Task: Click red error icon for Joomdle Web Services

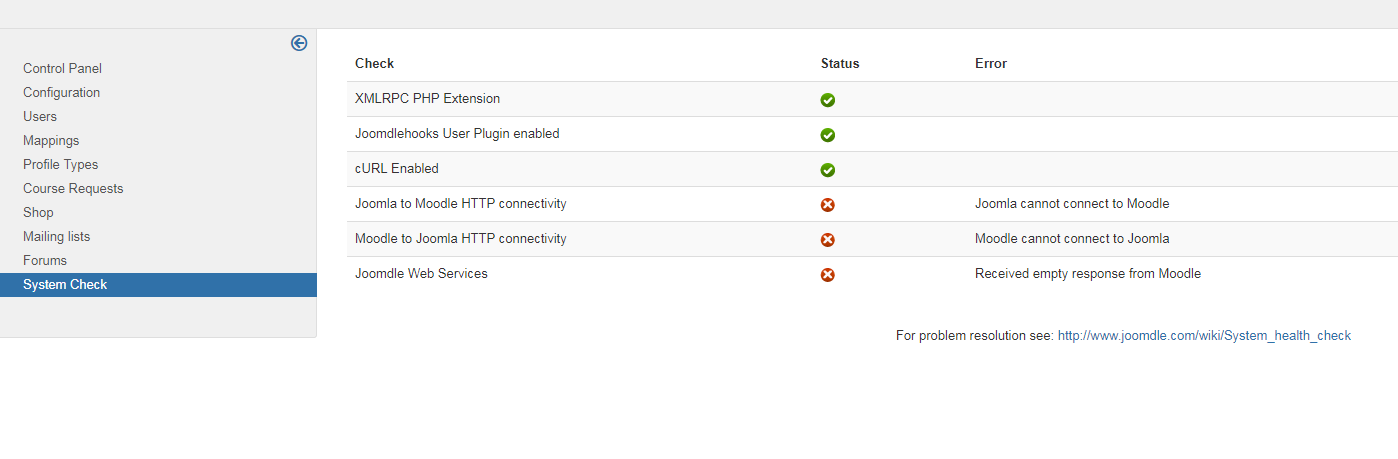Action: 828,275
